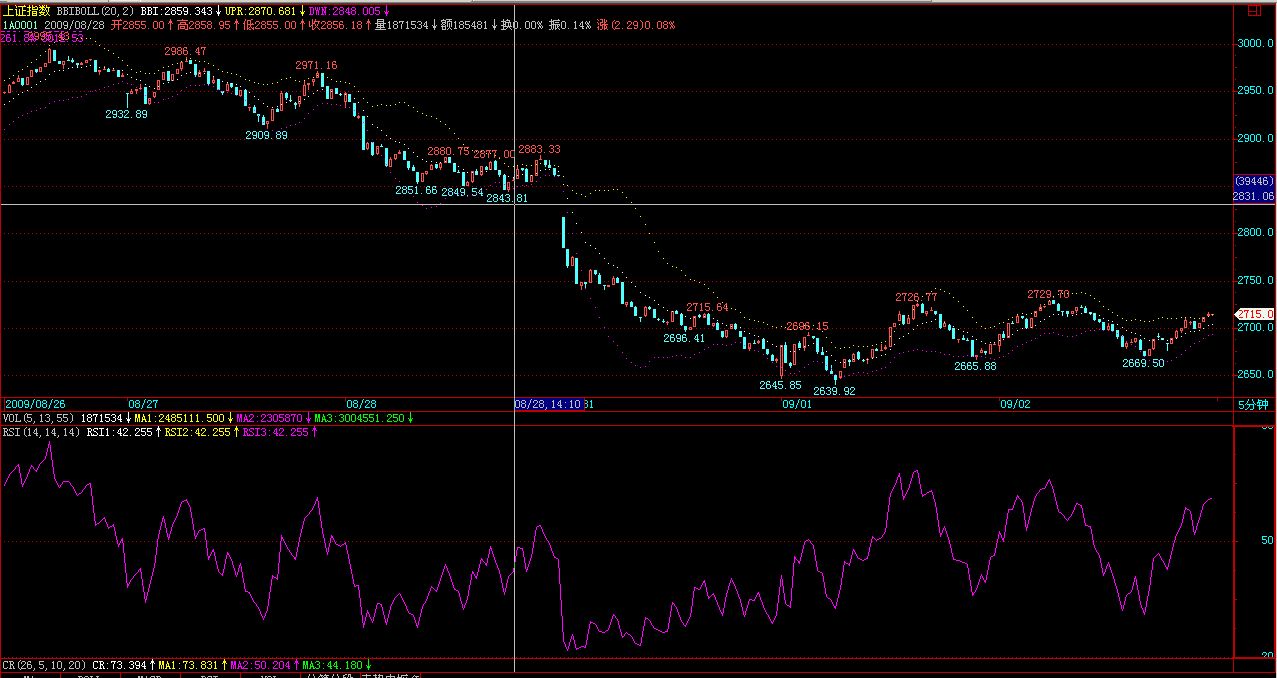Click the trough label 2851.66
Screen dimensions: 1277x678
416,190
